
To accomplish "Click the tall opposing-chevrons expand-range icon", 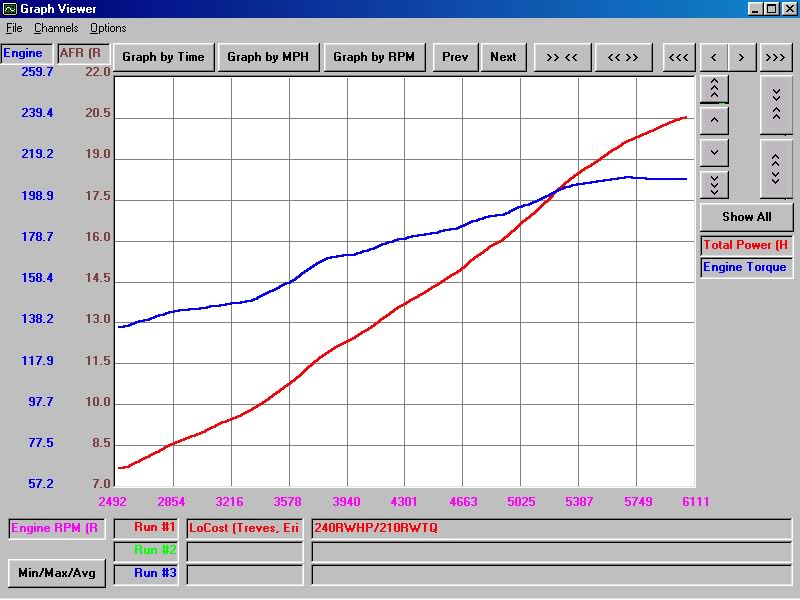I will pyautogui.click(x=776, y=170).
